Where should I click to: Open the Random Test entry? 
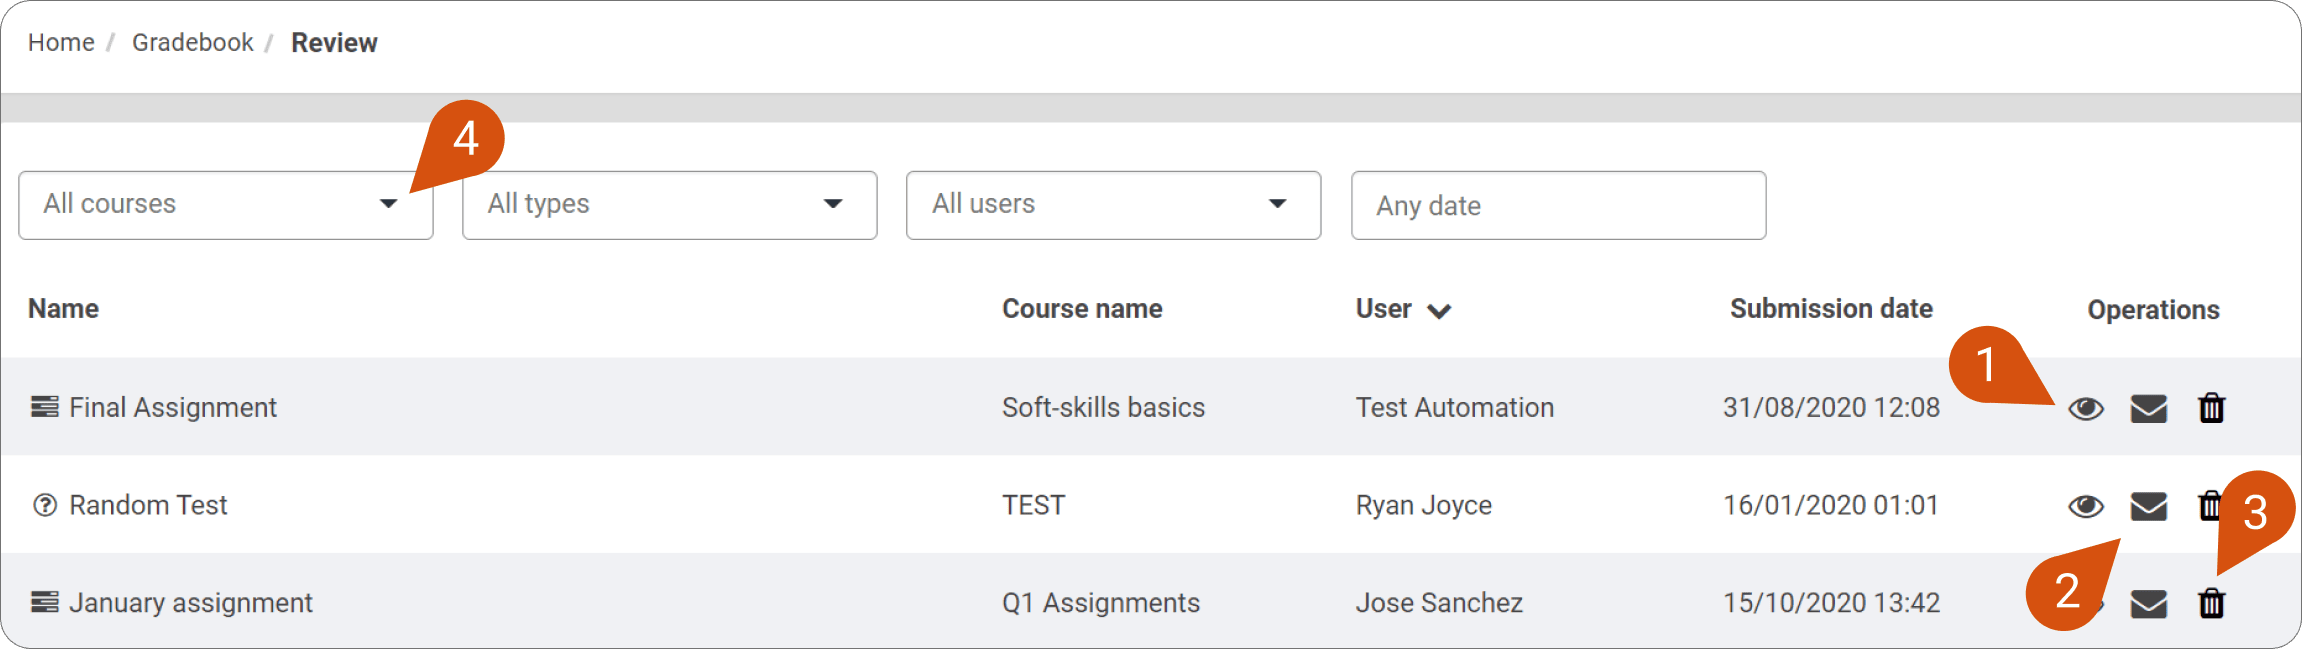tap(148, 505)
